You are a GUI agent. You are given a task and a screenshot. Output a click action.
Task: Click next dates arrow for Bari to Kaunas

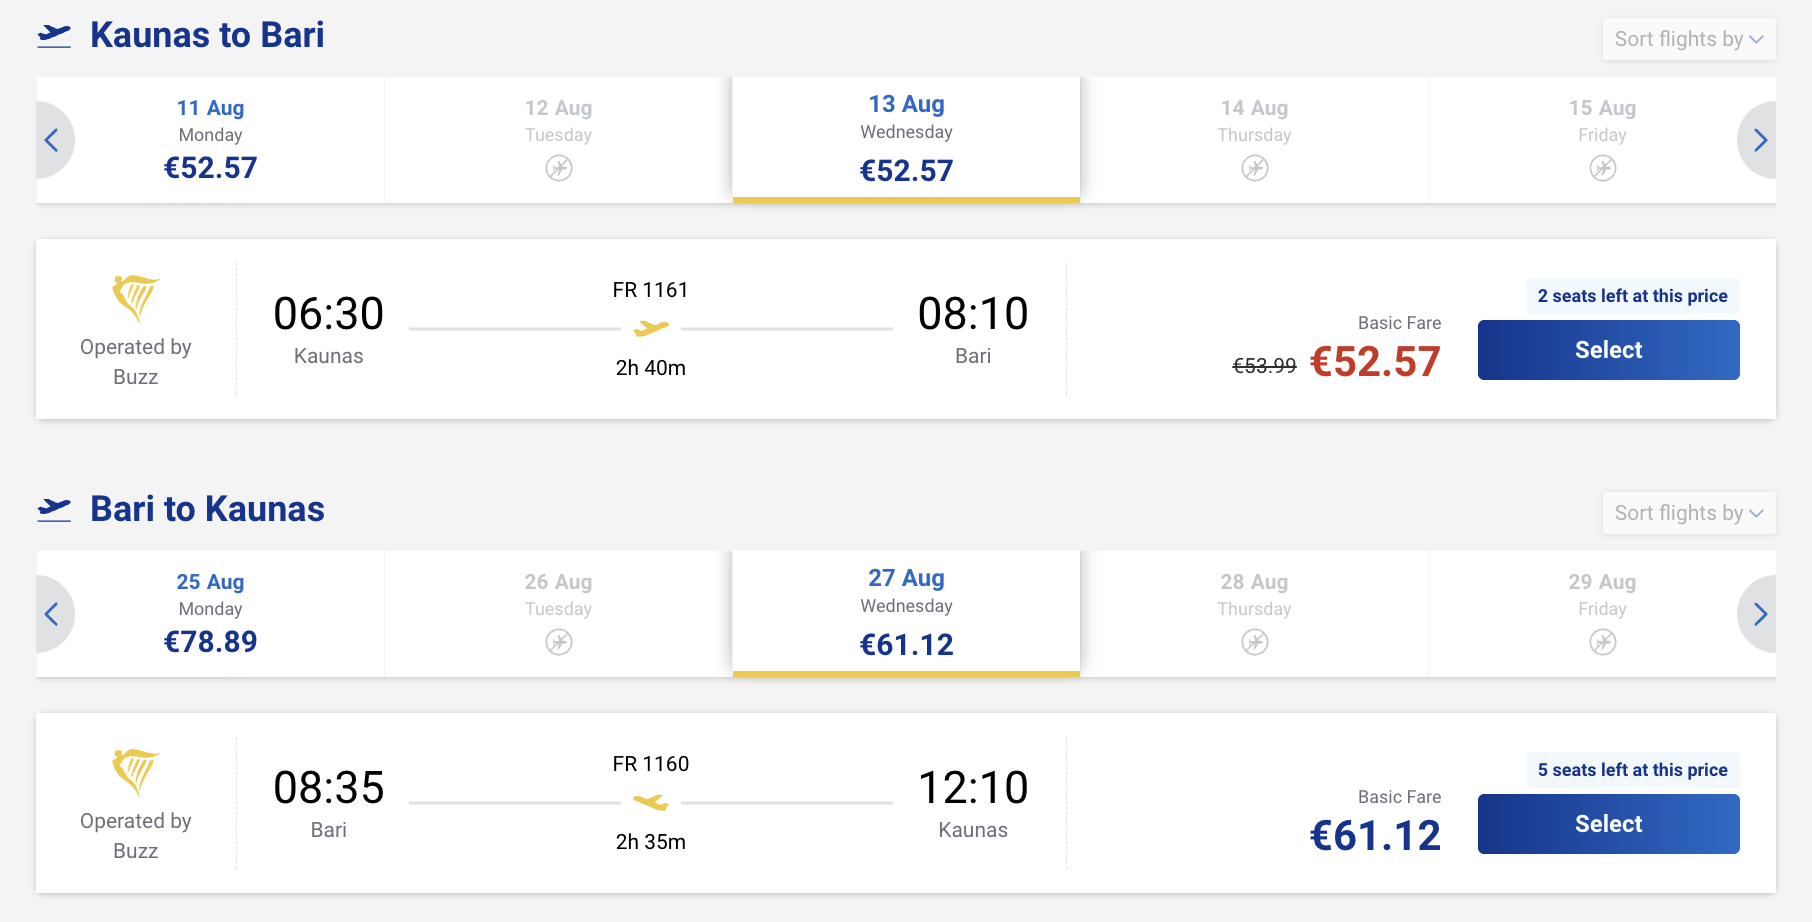coord(1758,614)
